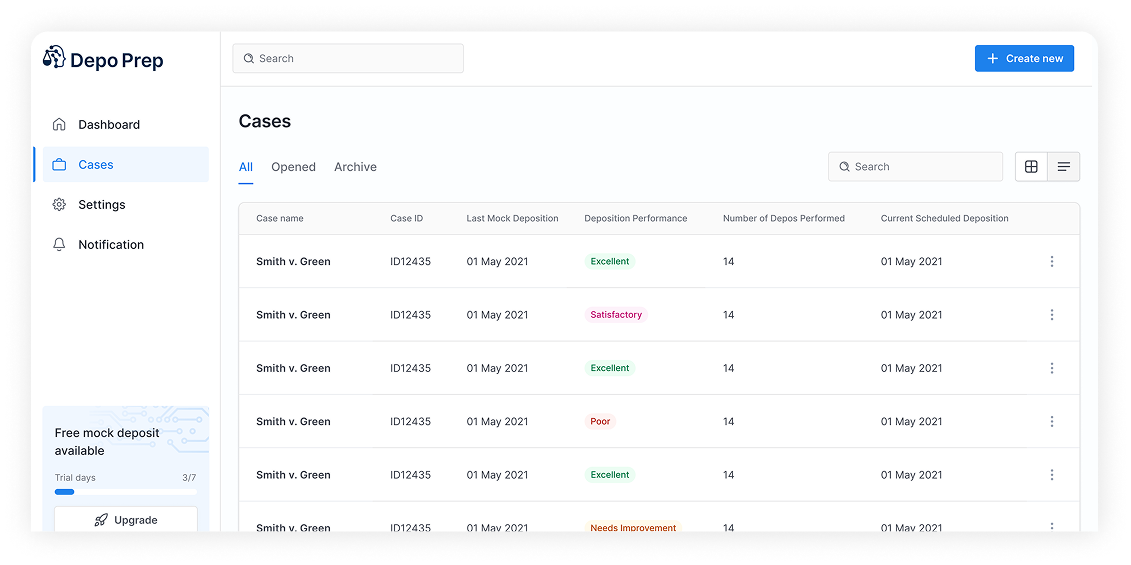Click the Upgrade button with rocket icon
Screen dimensions: 1131x565
[x=126, y=520]
